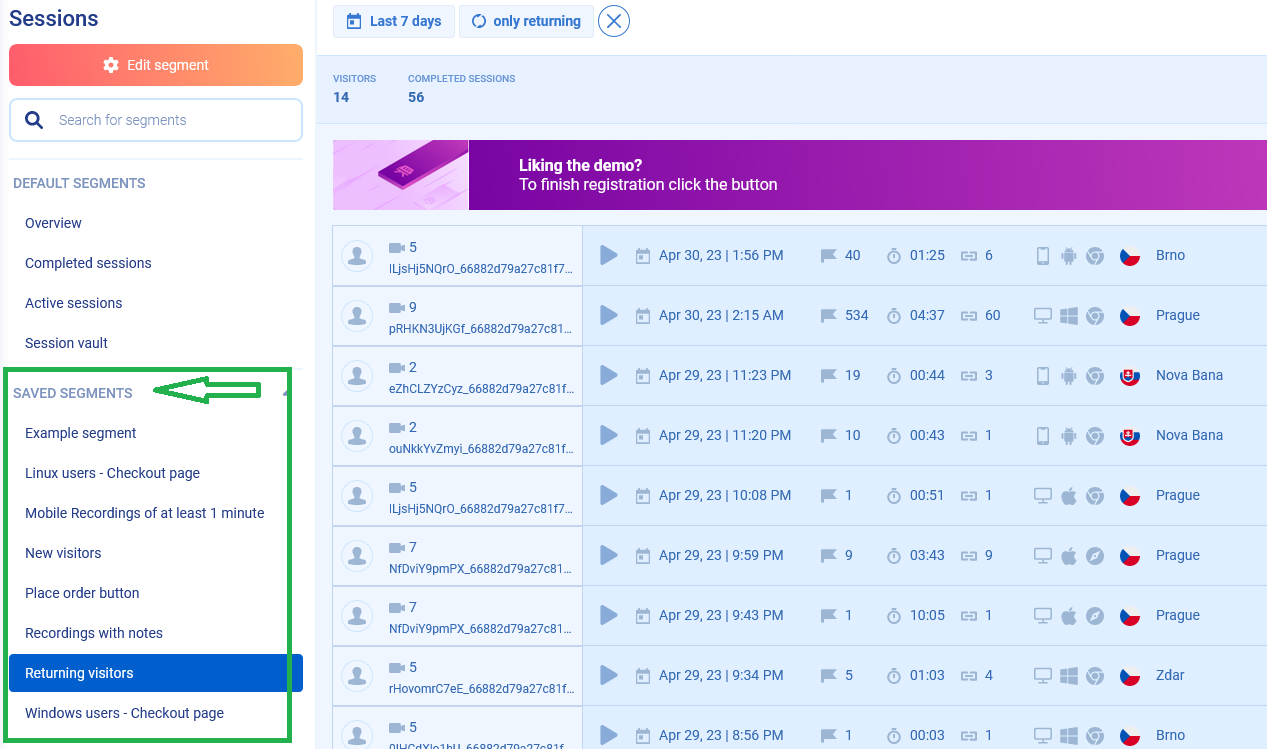
Task: Click the visitor avatar for ouNkkYvZmyi row
Action: [357, 436]
